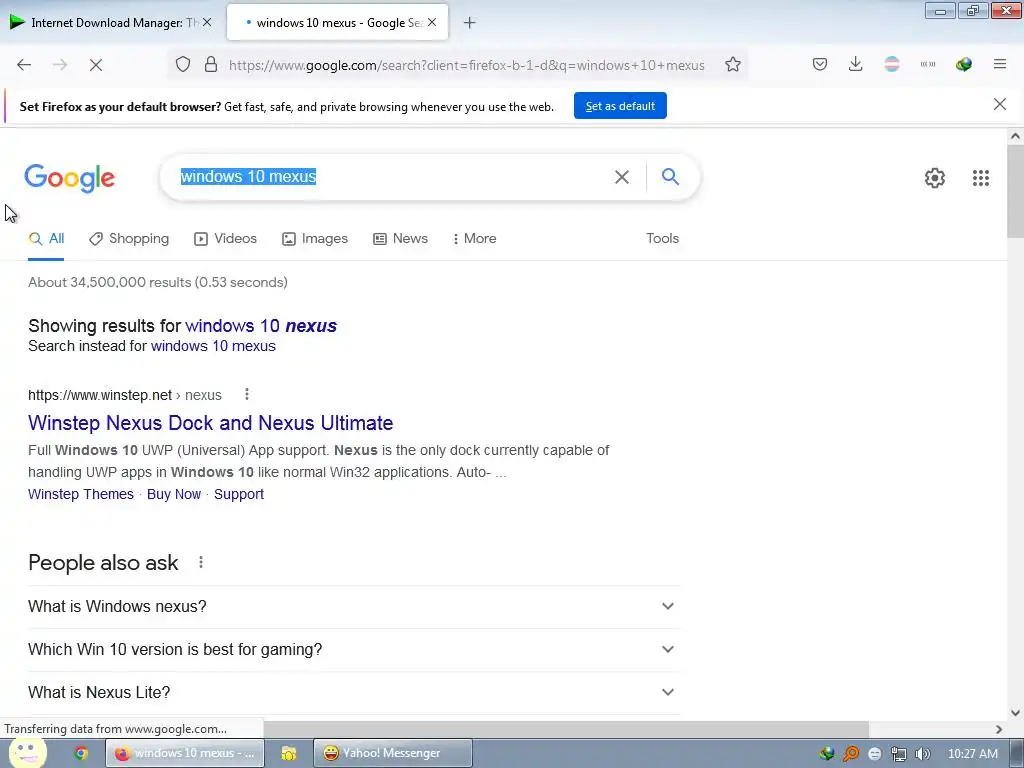Viewport: 1024px width, 768px height.
Task: Open options dots beside People also ask
Action: (x=200, y=562)
